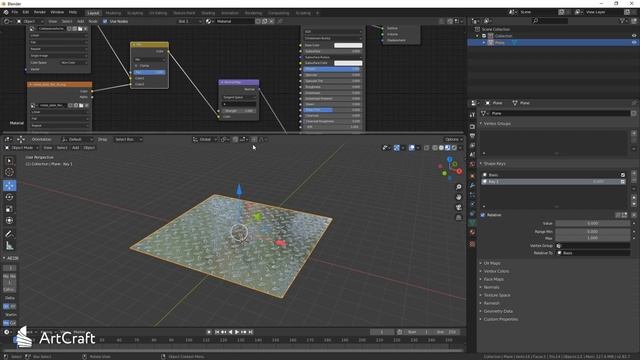Toggle visibility eye of Collection

tap(634, 36)
